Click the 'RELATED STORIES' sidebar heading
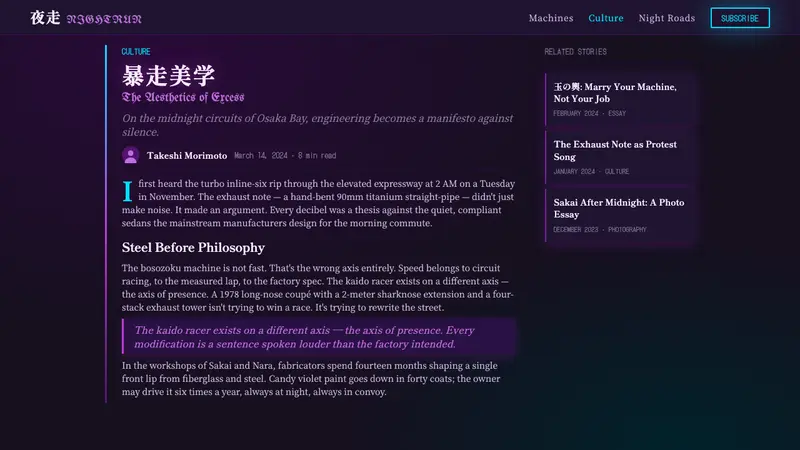Image resolution: width=800 pixels, height=450 pixels. tap(575, 52)
